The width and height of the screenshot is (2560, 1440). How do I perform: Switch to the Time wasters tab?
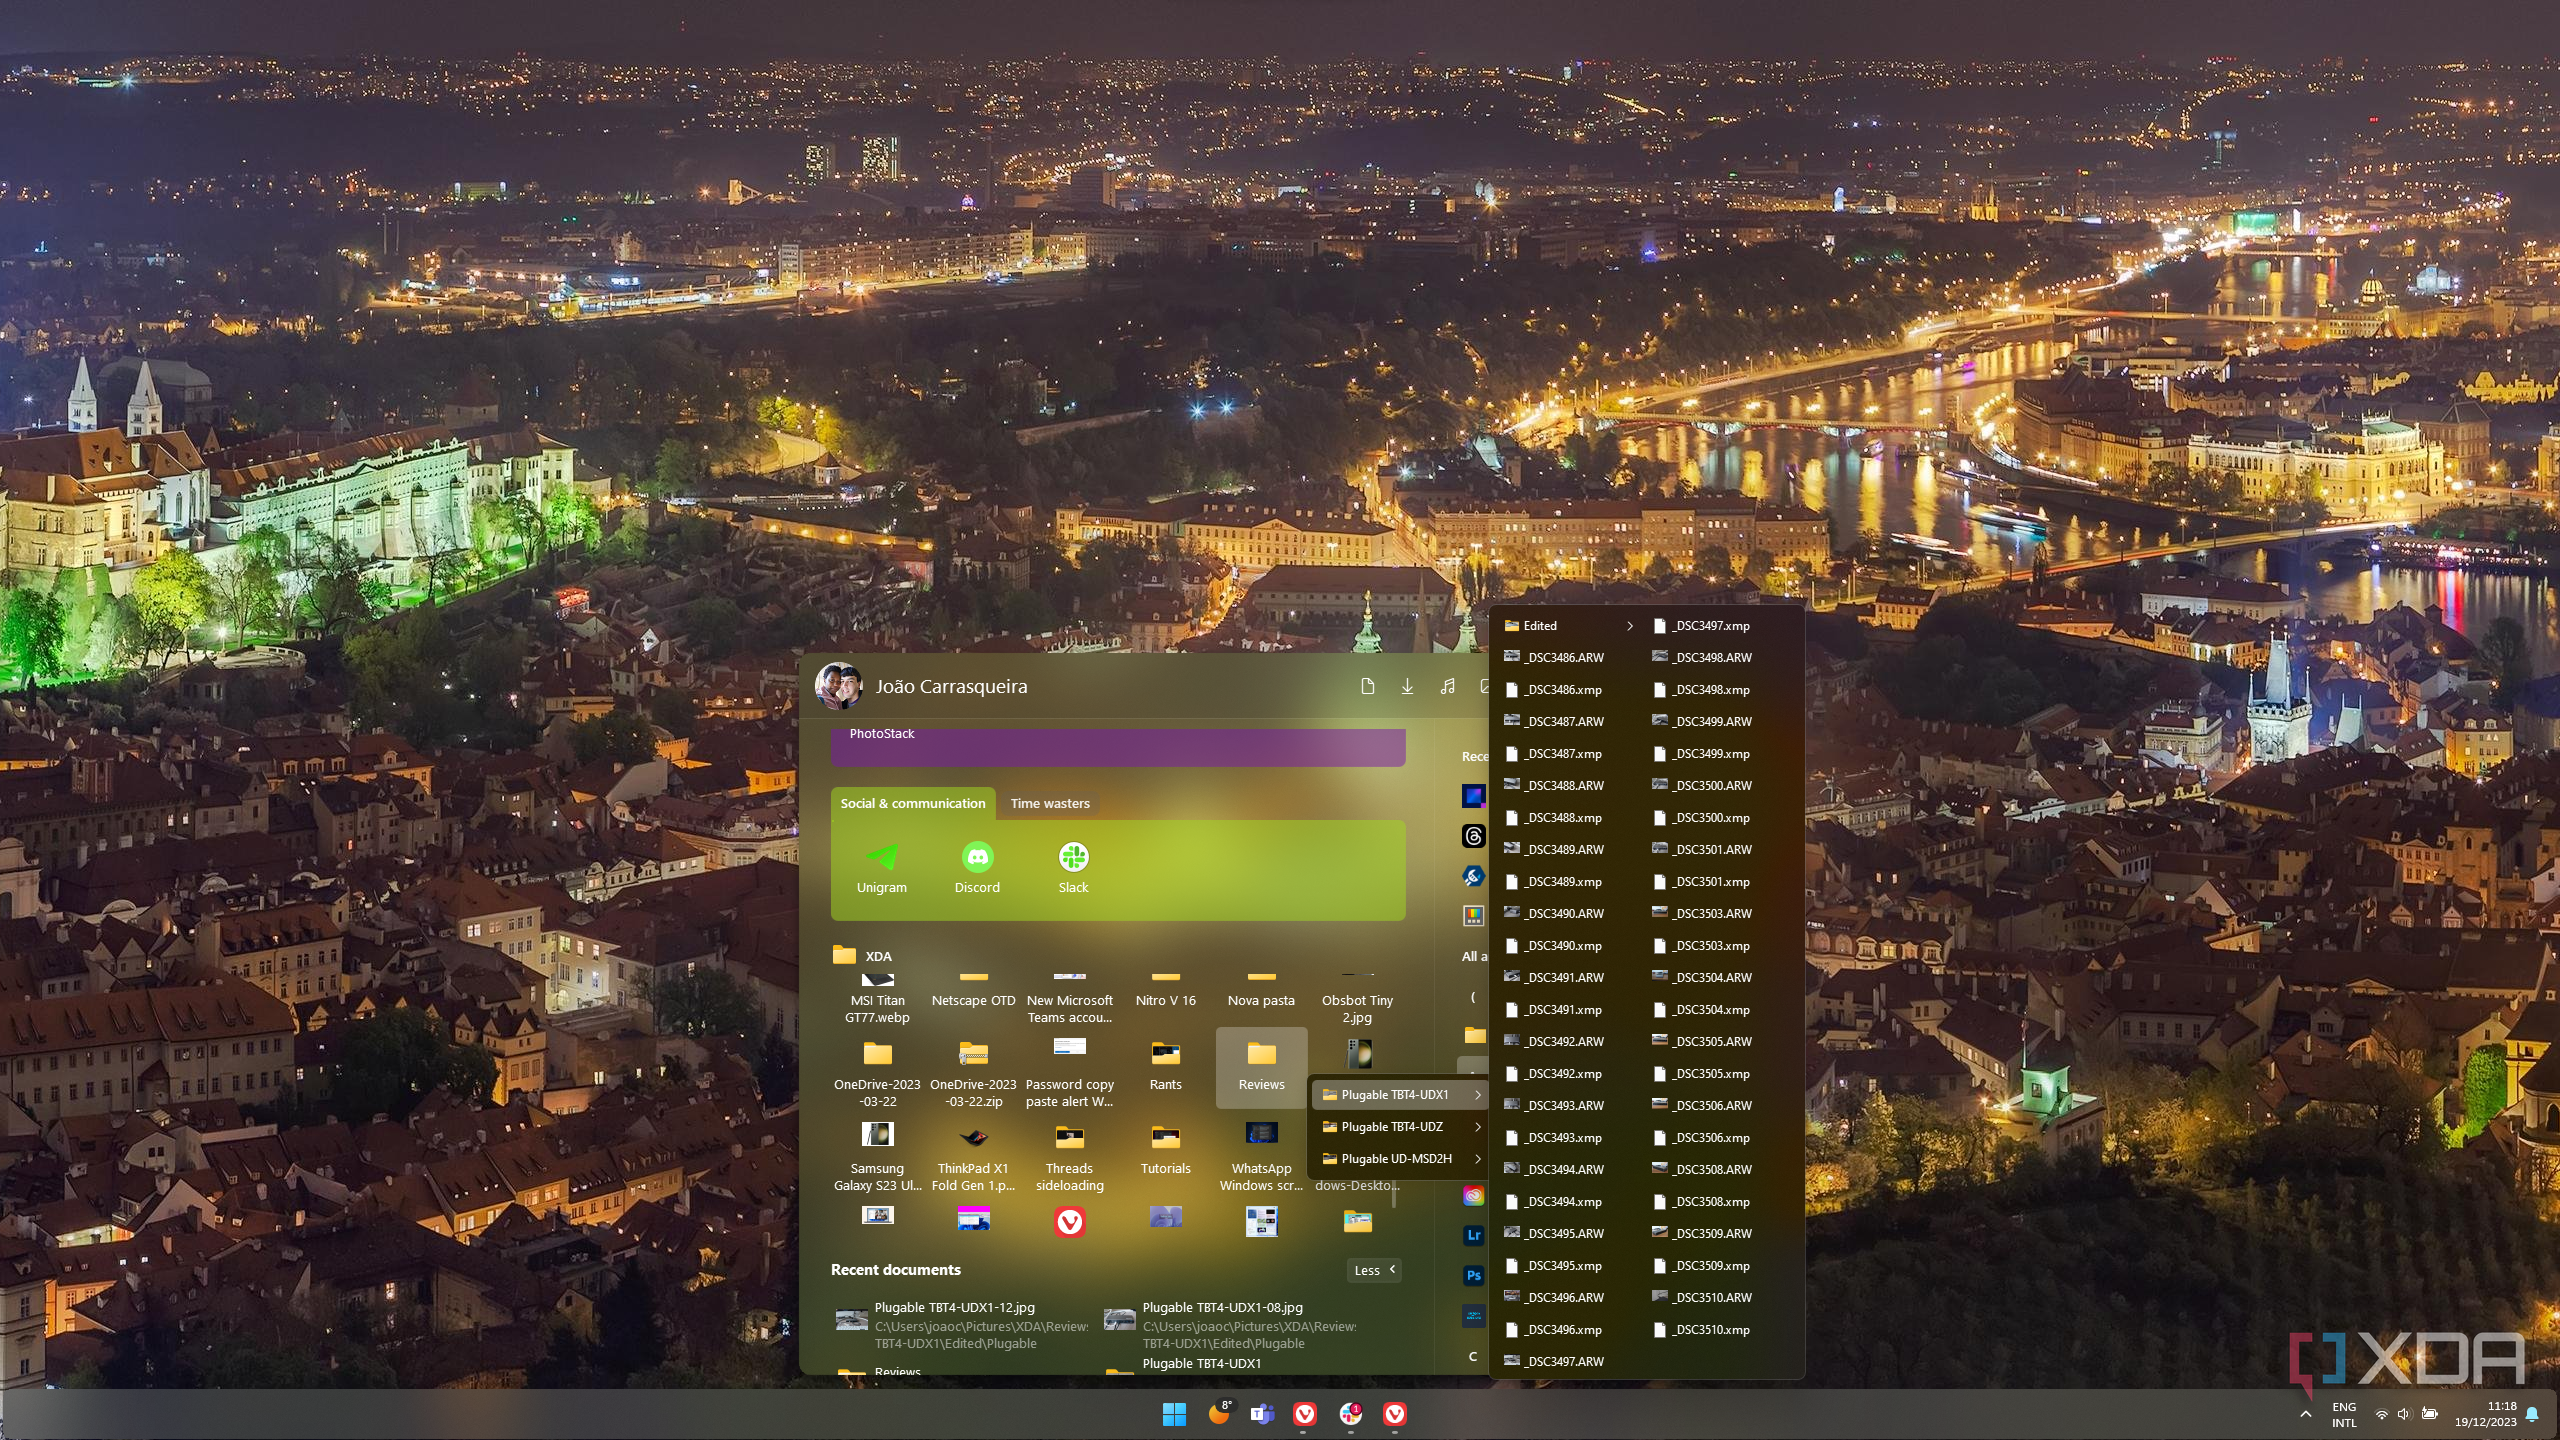(1049, 803)
